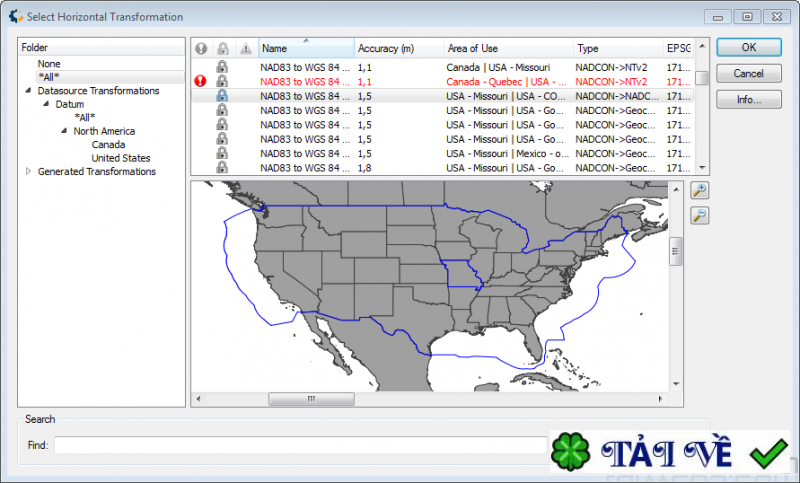Click the Missouri state outline on the map

click(462, 274)
